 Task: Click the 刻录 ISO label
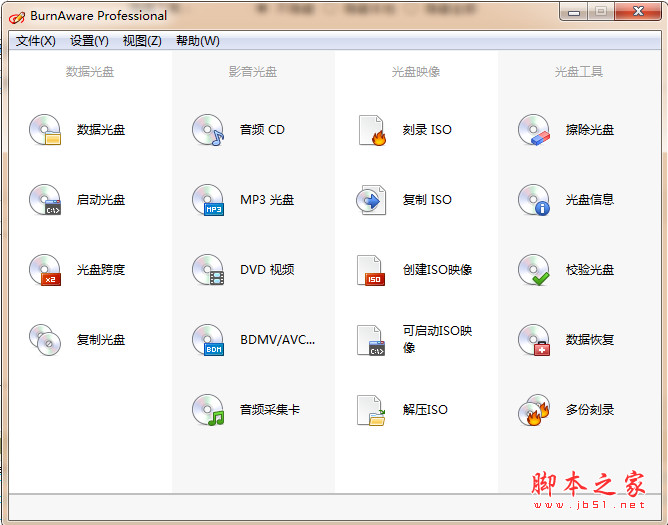pos(427,130)
